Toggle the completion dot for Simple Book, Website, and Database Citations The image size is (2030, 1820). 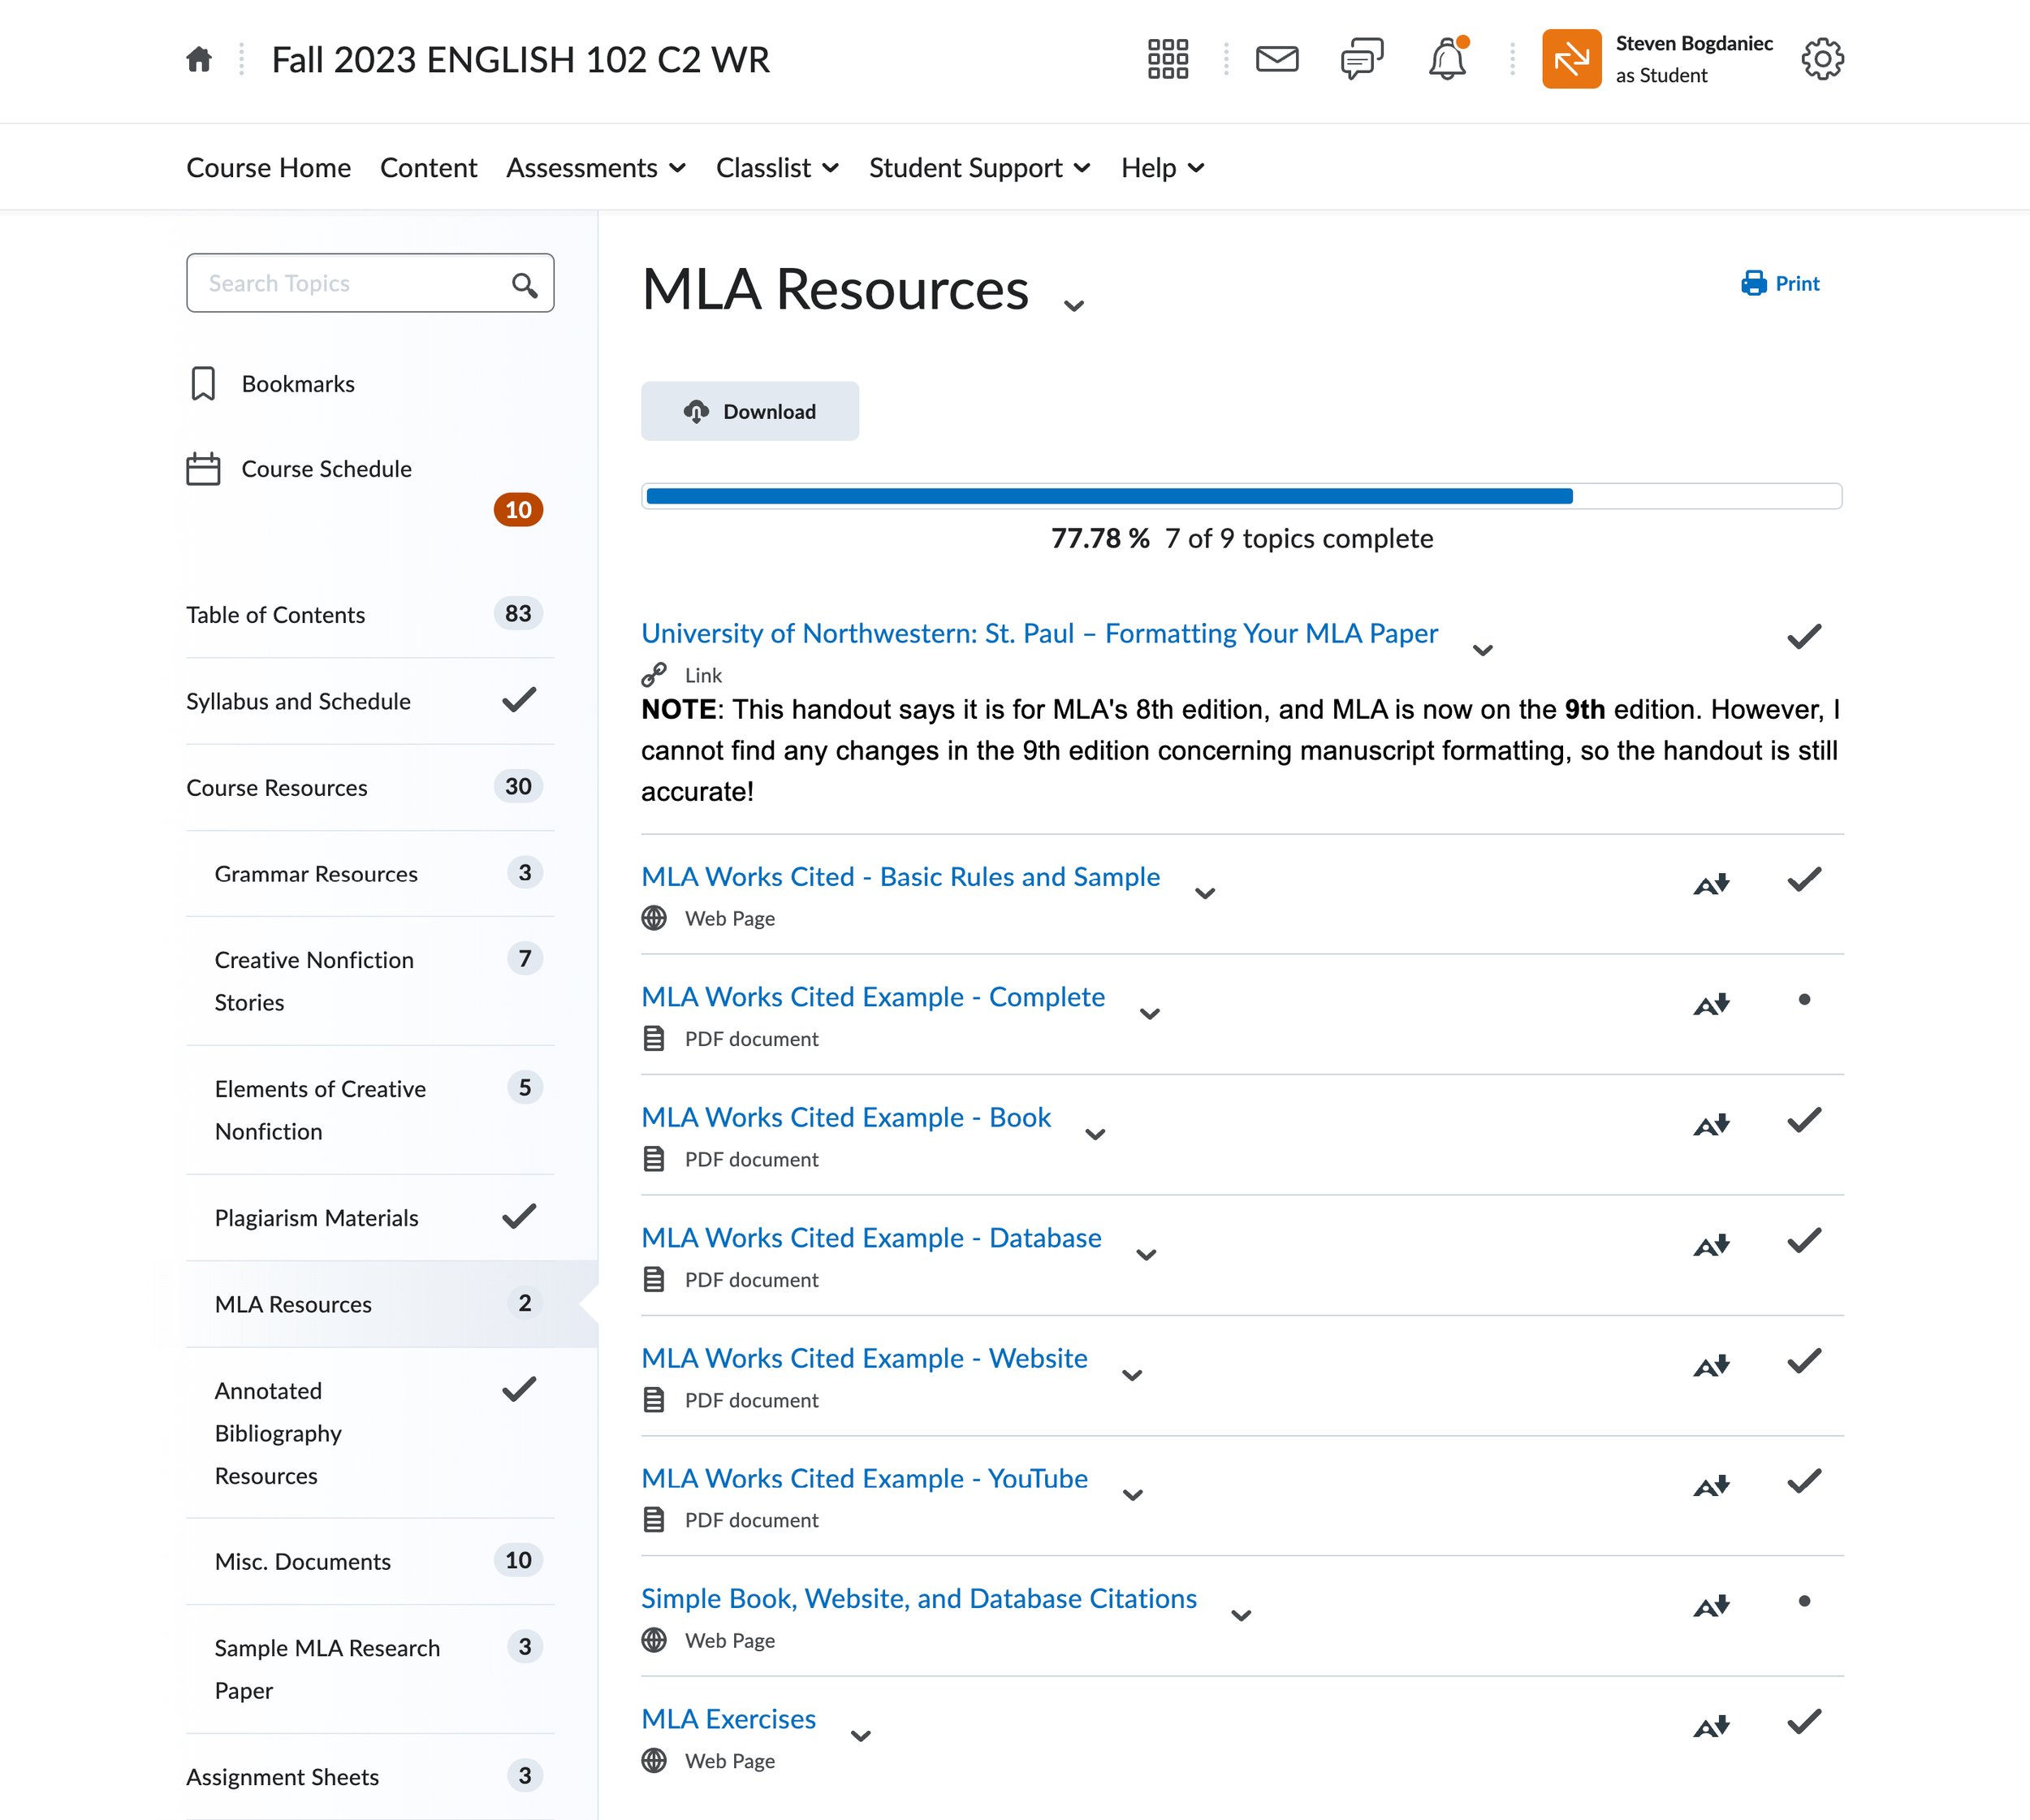(1804, 1601)
